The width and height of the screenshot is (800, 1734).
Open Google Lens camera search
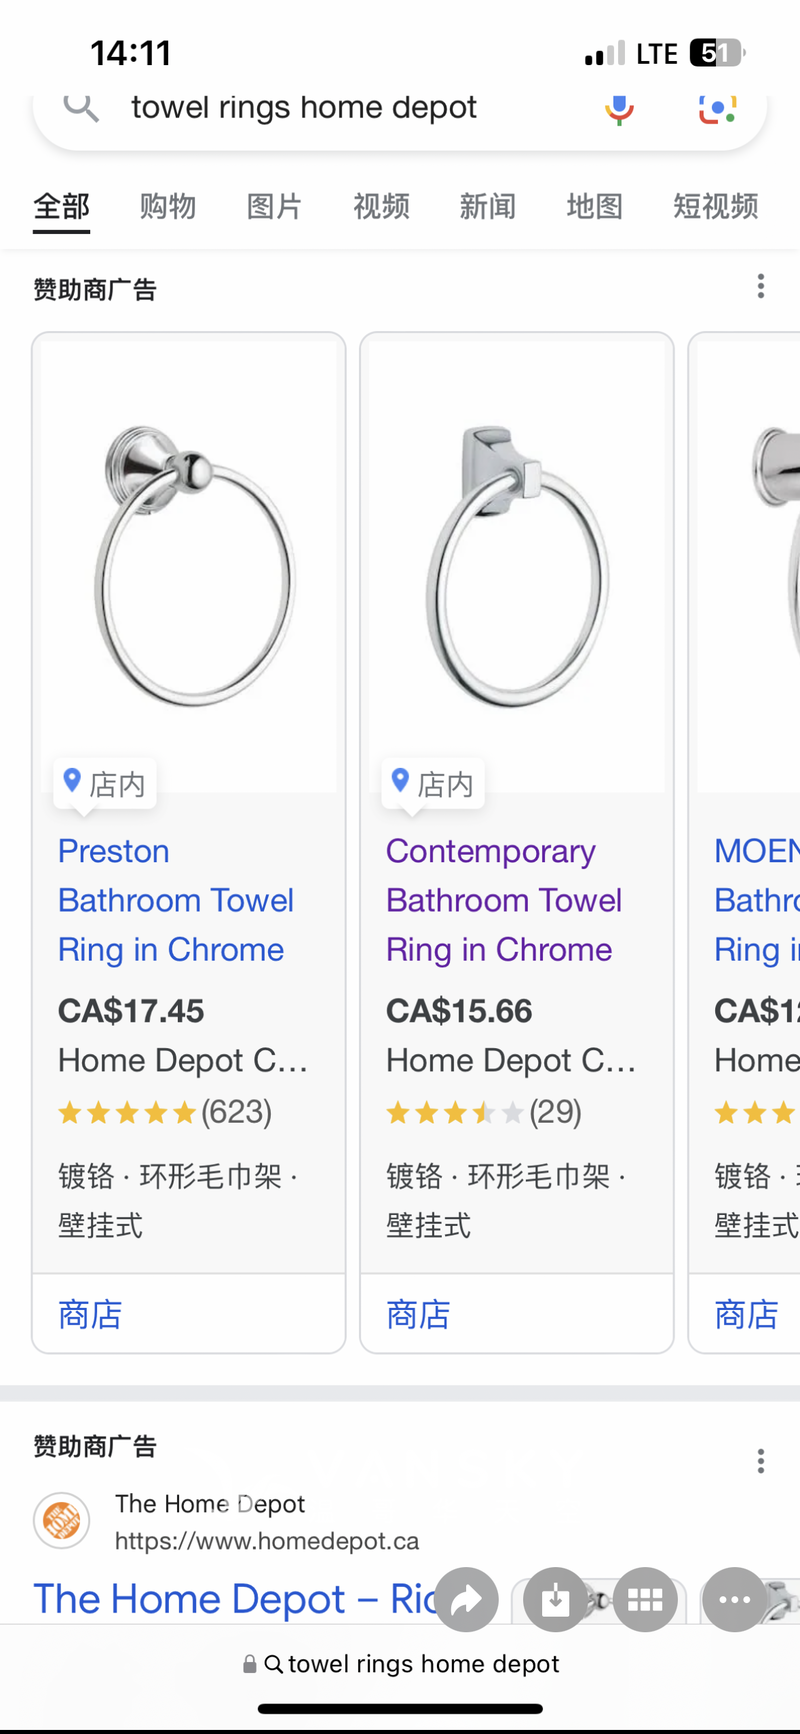pyautogui.click(x=717, y=108)
